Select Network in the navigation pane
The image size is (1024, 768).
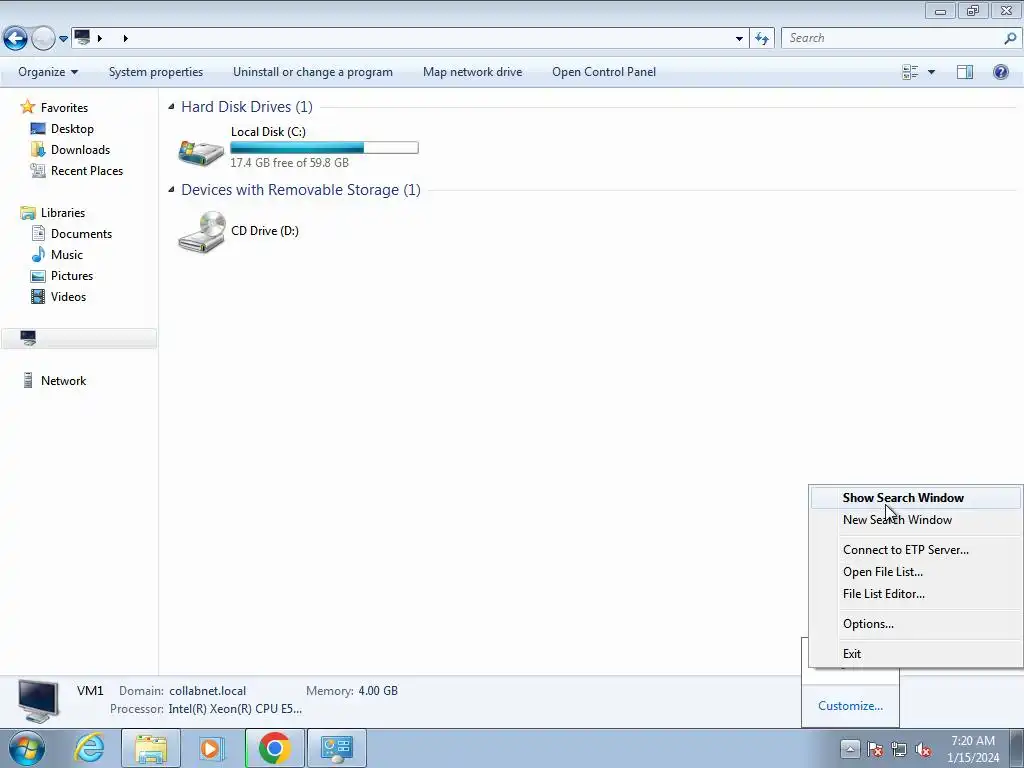click(63, 381)
